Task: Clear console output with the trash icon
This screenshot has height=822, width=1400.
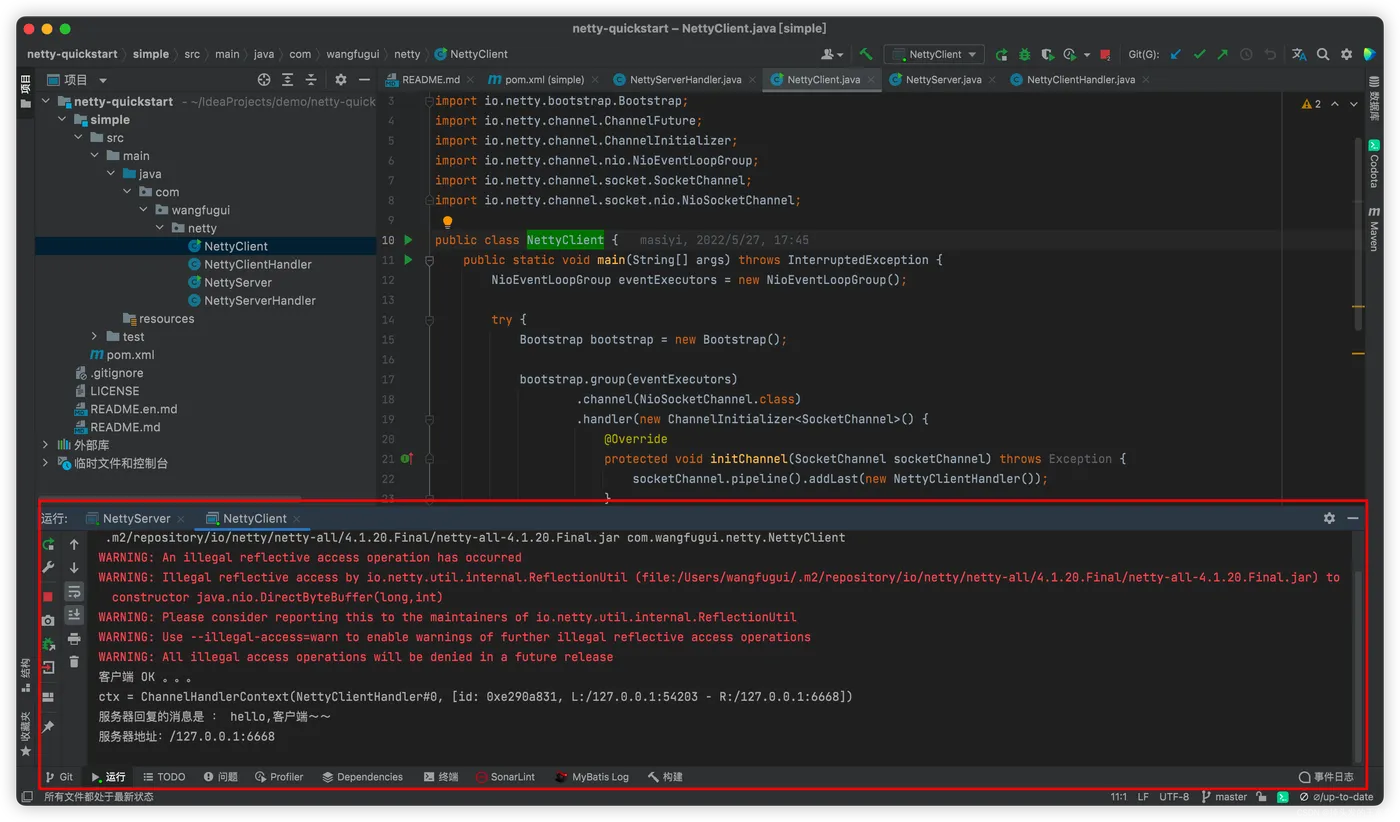Action: [x=74, y=661]
